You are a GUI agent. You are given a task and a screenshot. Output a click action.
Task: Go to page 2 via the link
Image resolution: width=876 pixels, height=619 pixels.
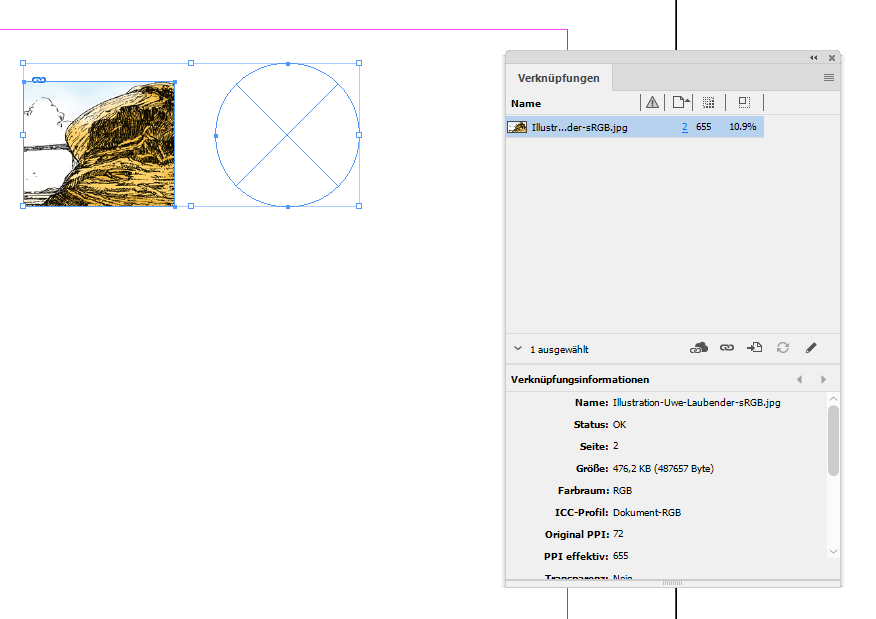pos(684,127)
